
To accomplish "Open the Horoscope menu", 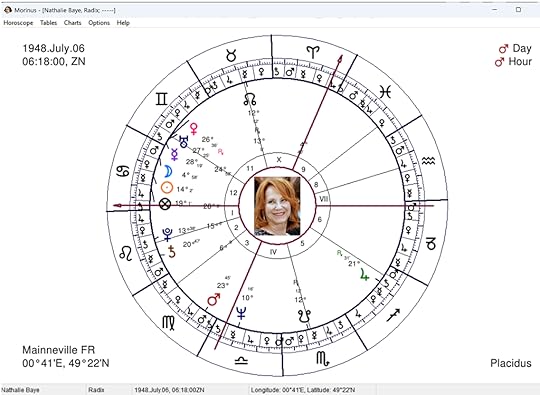I will coord(18,23).
